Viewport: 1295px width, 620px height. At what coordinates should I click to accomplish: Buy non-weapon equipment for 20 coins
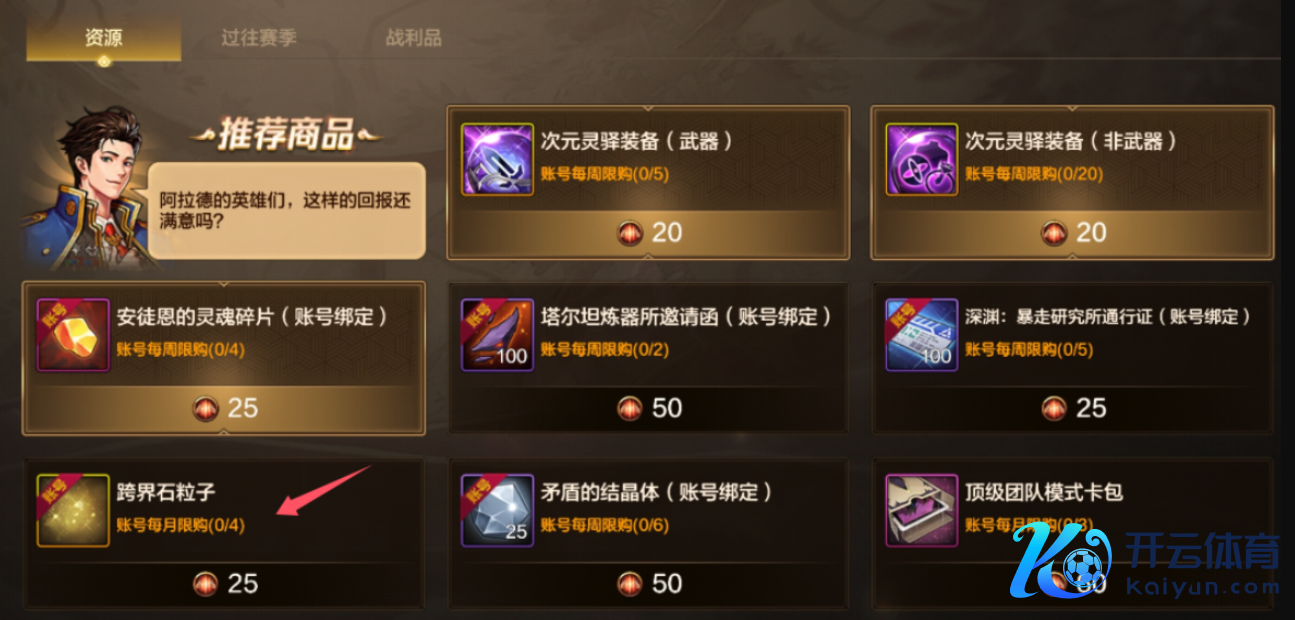(x=1072, y=233)
